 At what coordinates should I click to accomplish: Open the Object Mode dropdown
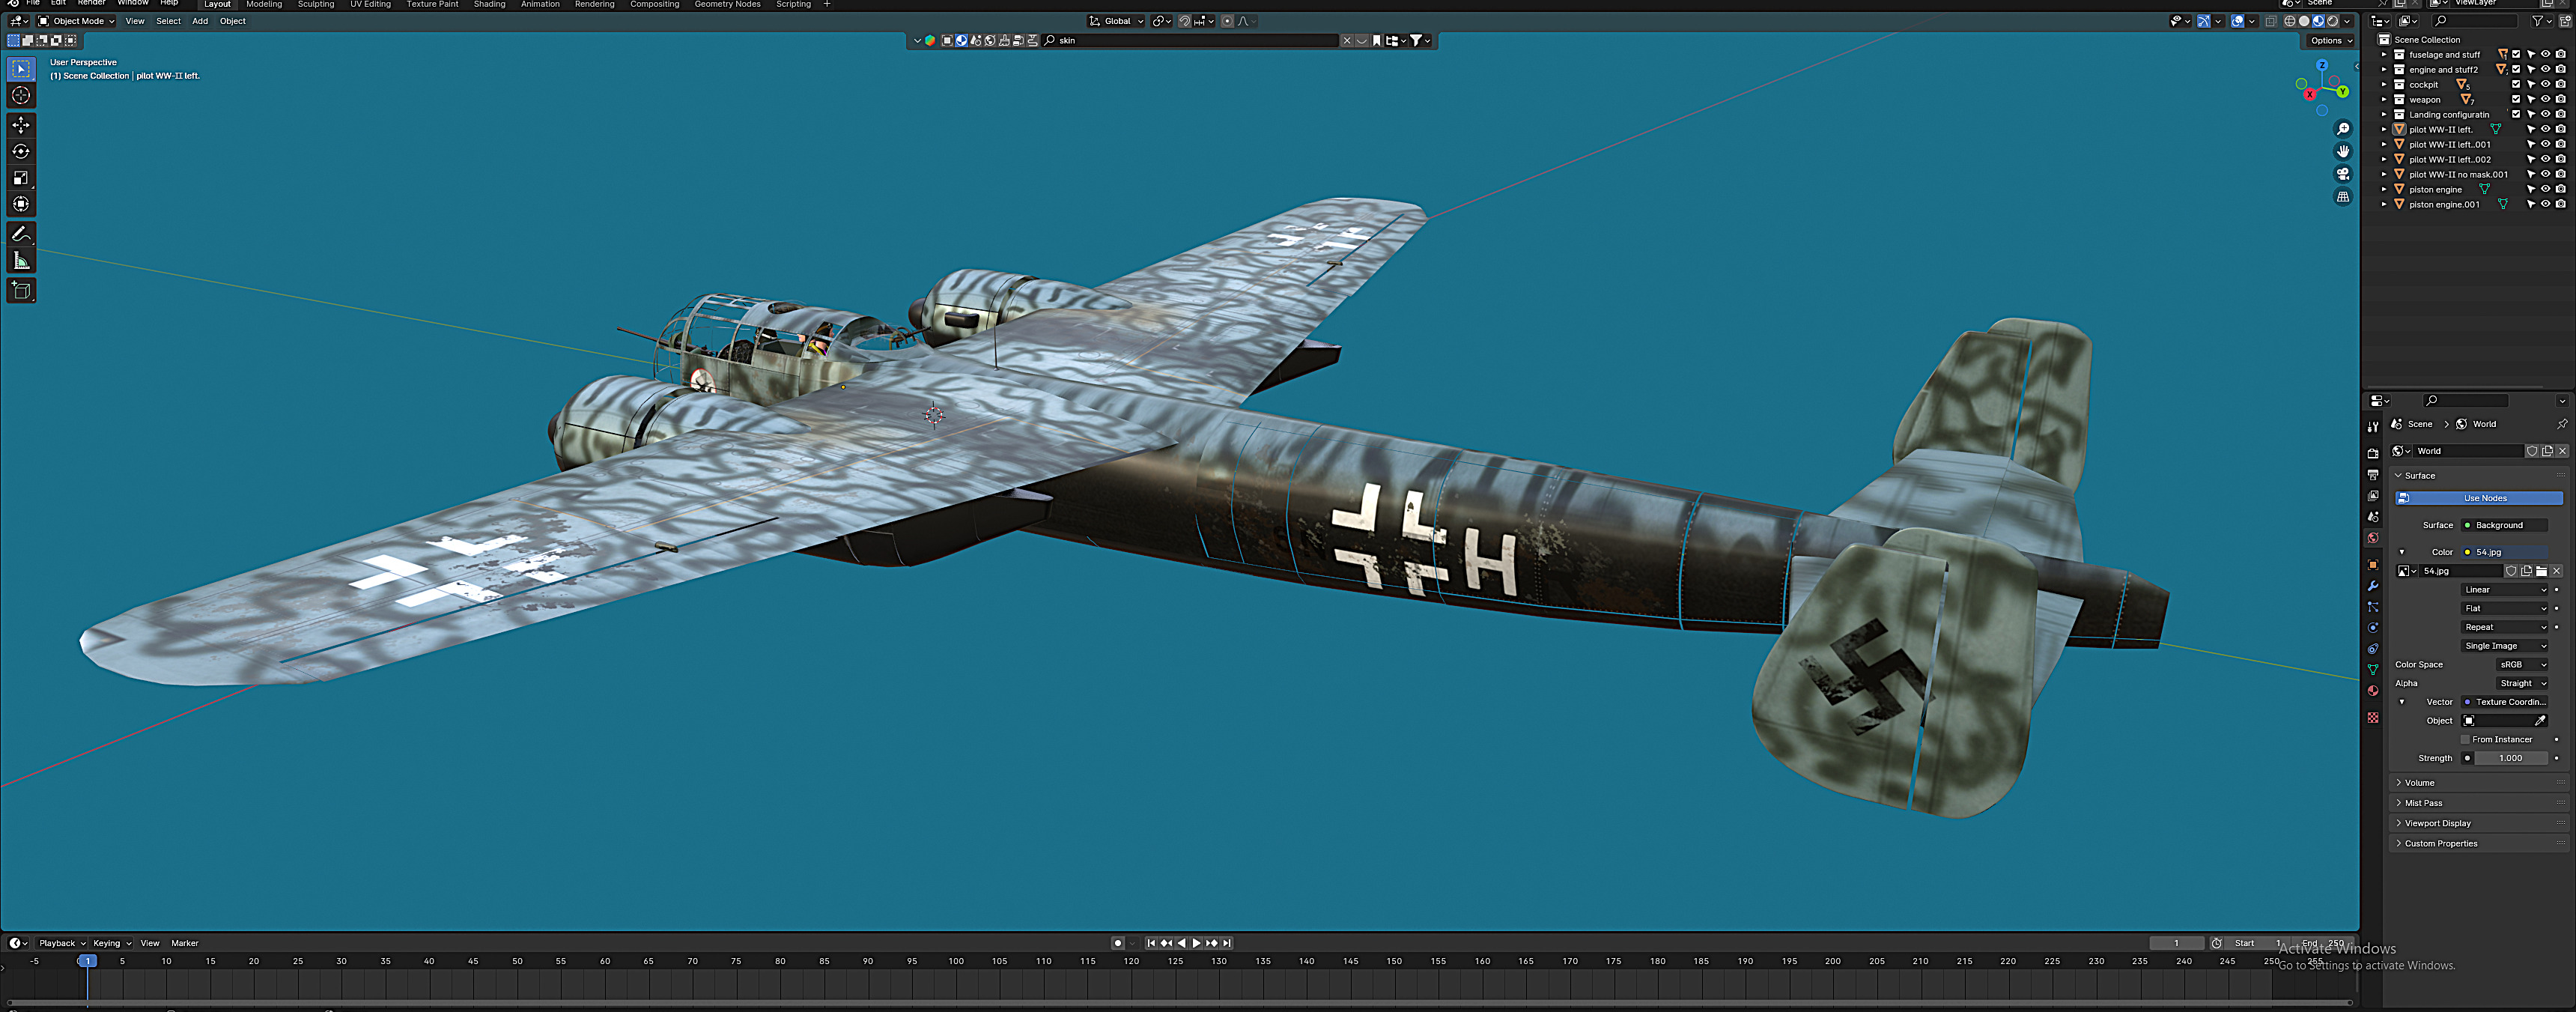pos(76,21)
